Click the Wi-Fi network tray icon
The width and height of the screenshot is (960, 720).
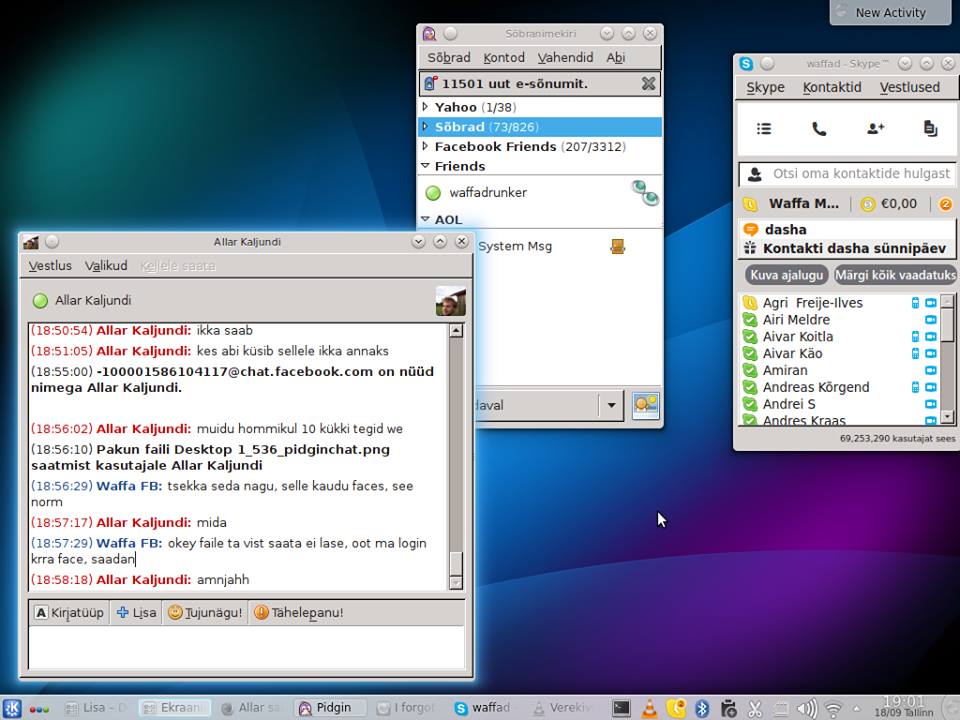[833, 709]
